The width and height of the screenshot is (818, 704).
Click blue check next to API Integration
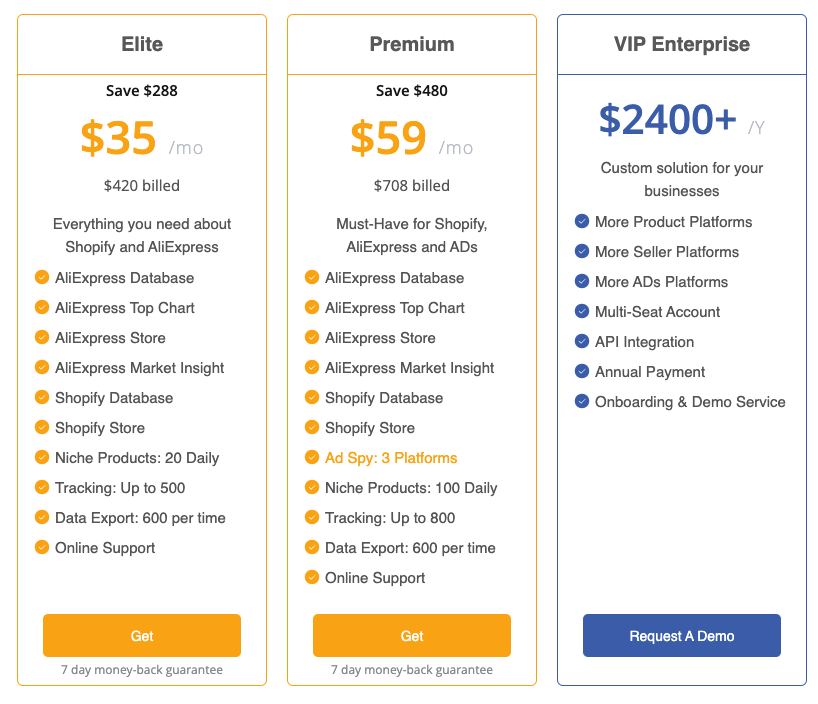click(582, 342)
